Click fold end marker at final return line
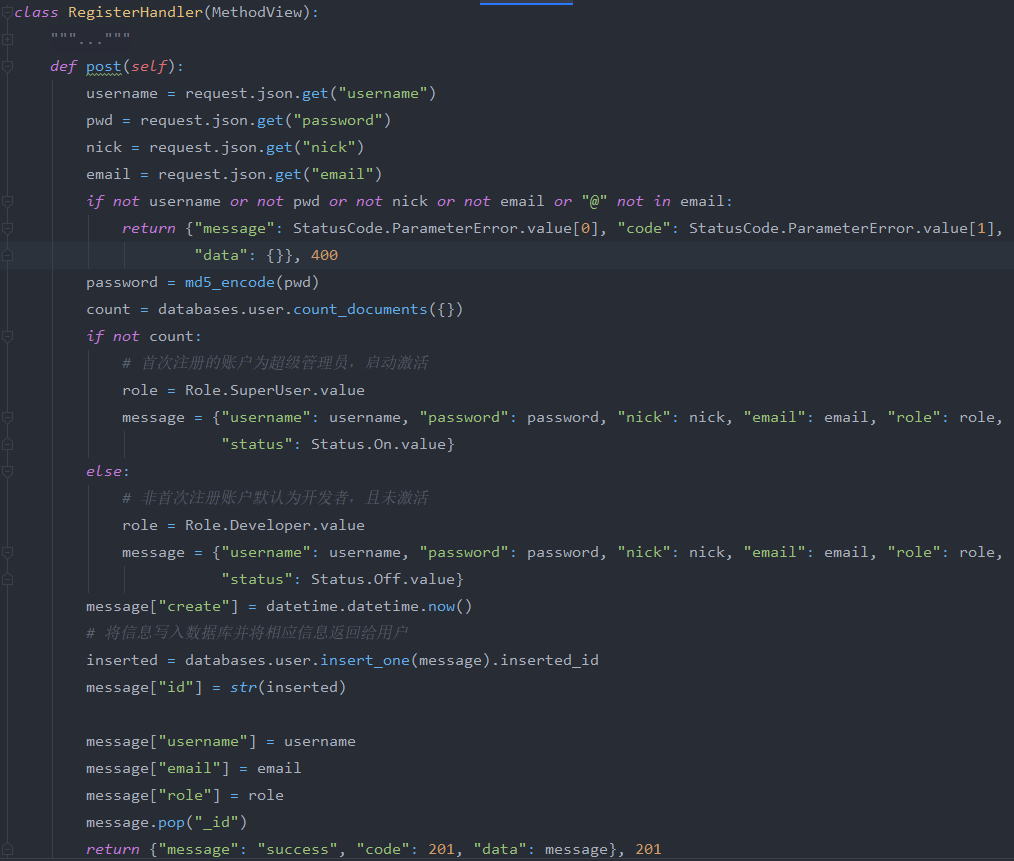The image size is (1014, 861). pyautogui.click(x=7, y=849)
